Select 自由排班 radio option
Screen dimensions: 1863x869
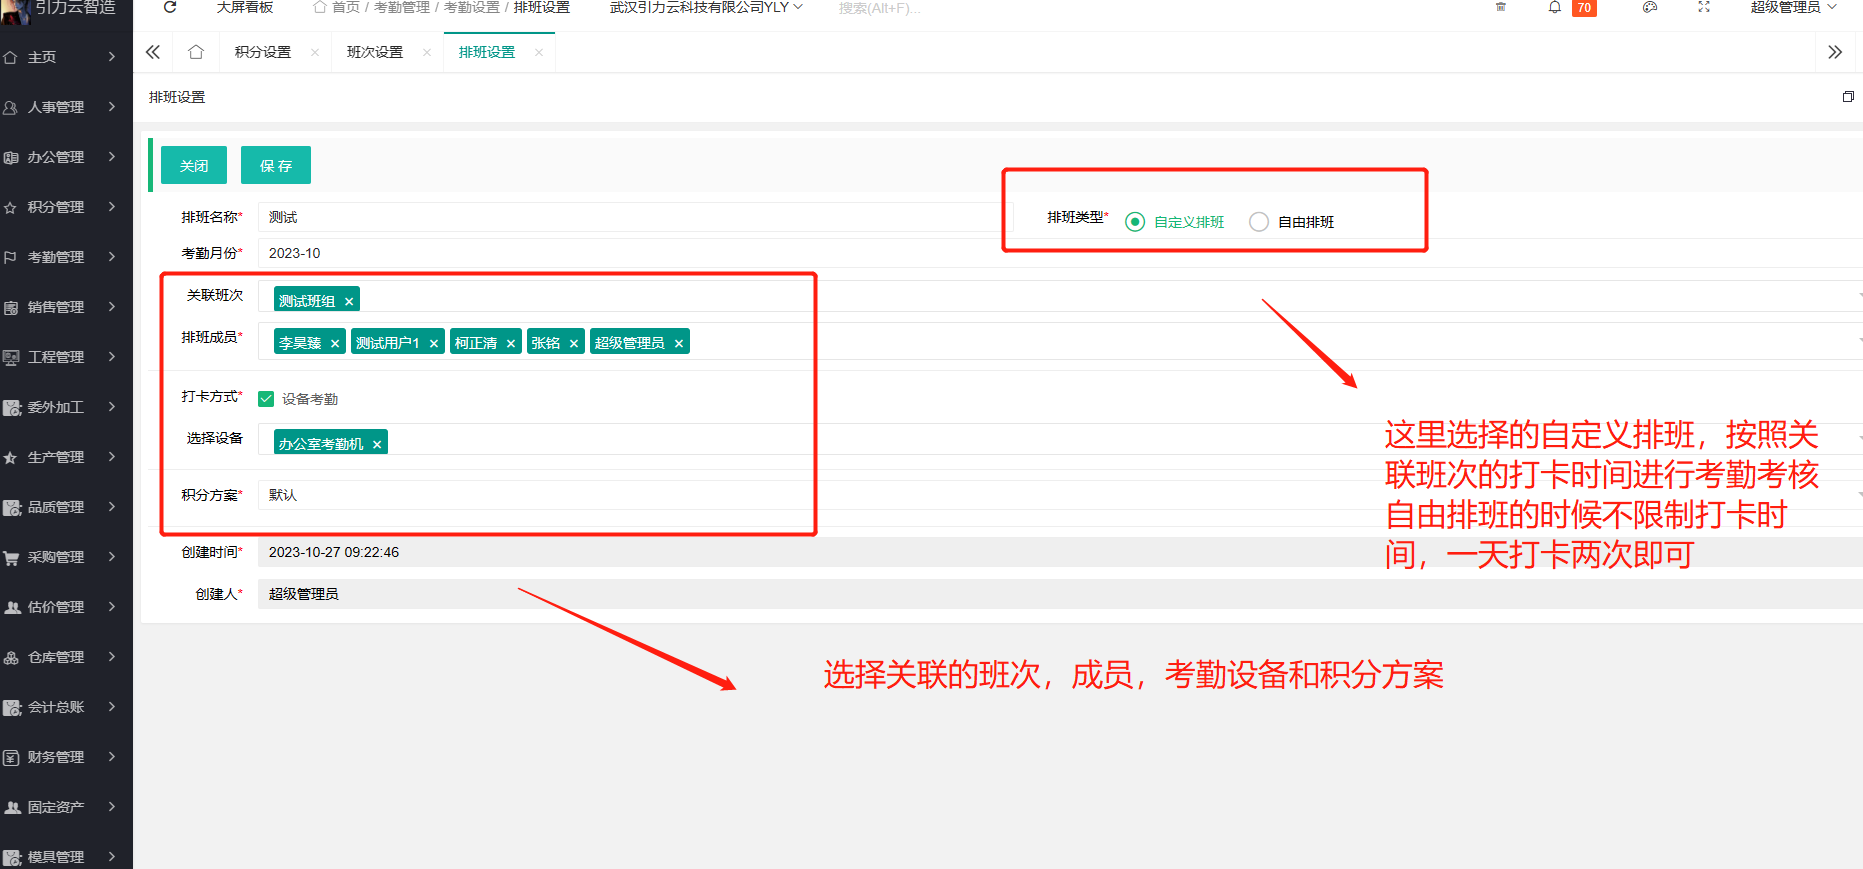coord(1259,222)
